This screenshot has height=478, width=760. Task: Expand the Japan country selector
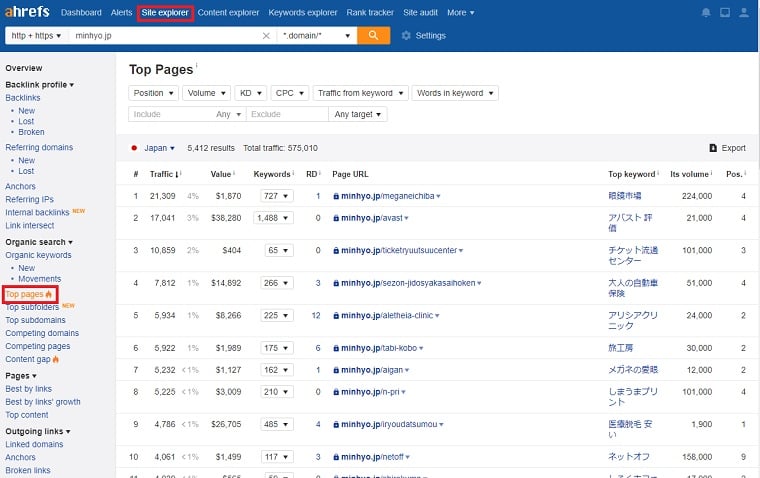(x=159, y=147)
